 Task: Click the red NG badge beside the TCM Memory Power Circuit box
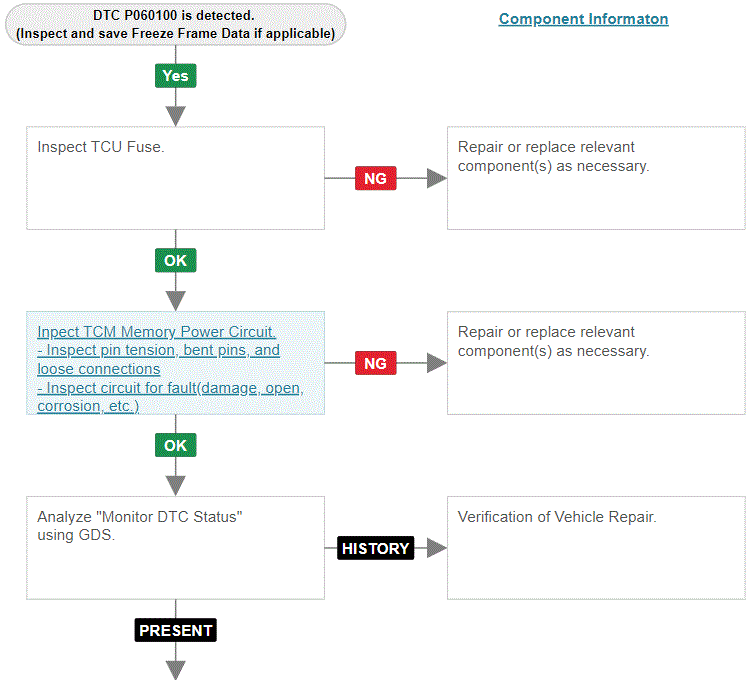coord(375,363)
